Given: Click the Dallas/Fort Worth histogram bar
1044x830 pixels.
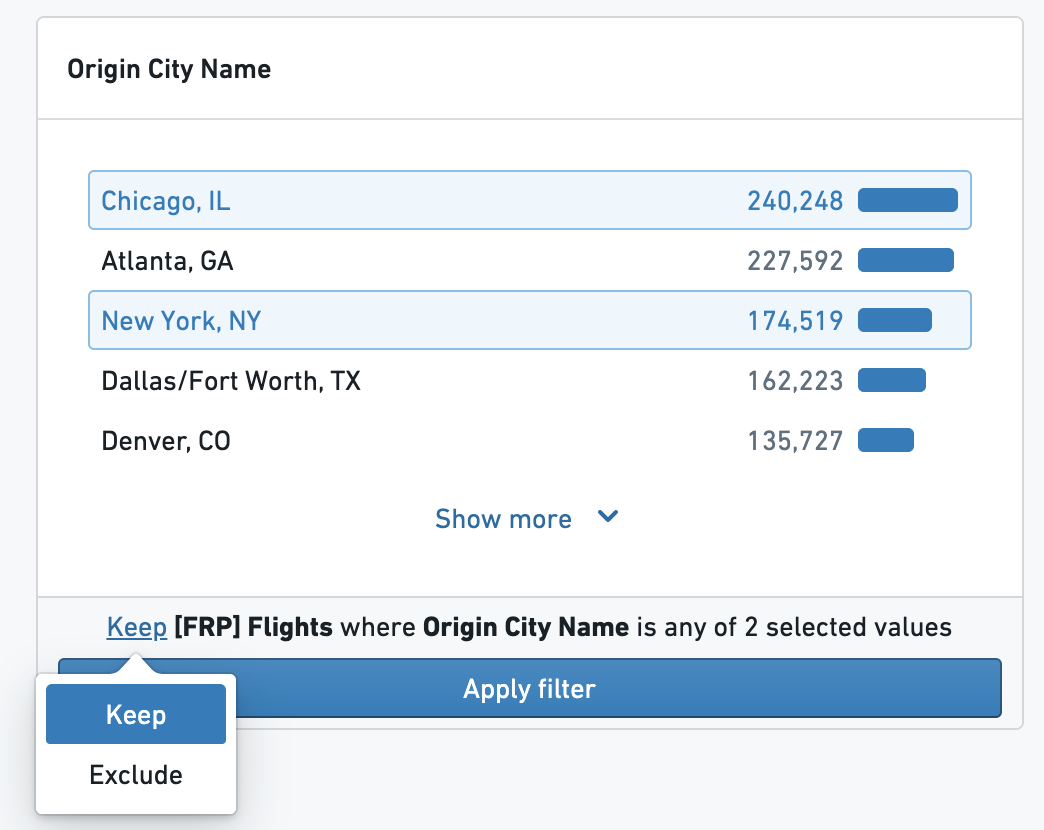Looking at the screenshot, I should [892, 380].
